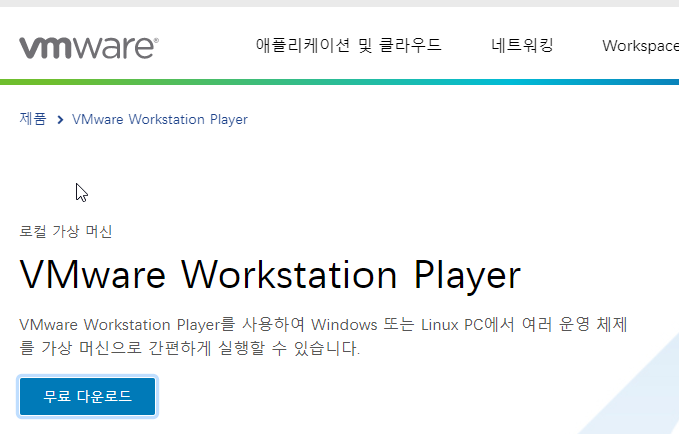Go to the 제품 breadcrumb link
Screen dimensions: 679x434
(x=32, y=119)
